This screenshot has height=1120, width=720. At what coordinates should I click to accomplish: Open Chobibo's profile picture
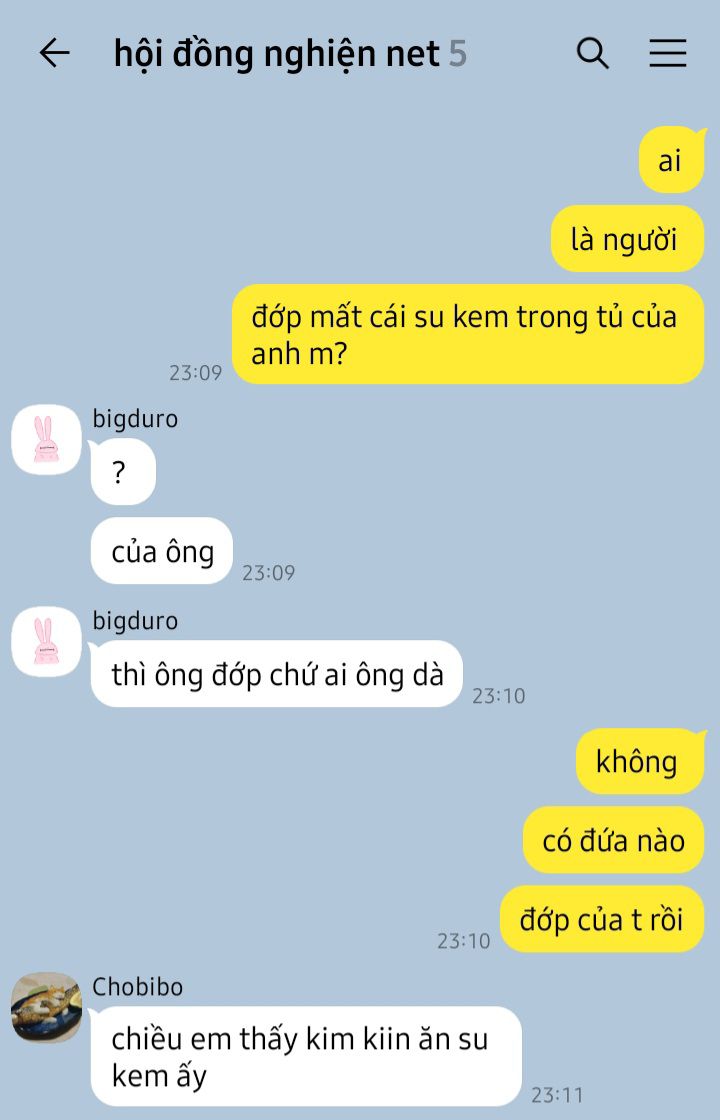[46, 1007]
